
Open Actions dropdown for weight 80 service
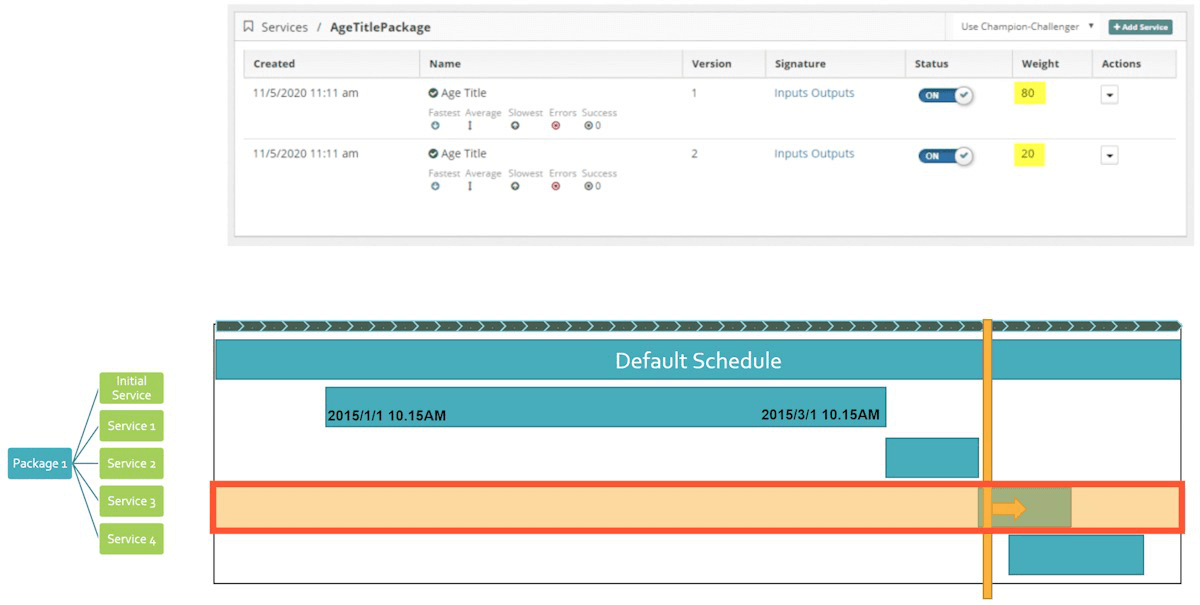click(1109, 95)
